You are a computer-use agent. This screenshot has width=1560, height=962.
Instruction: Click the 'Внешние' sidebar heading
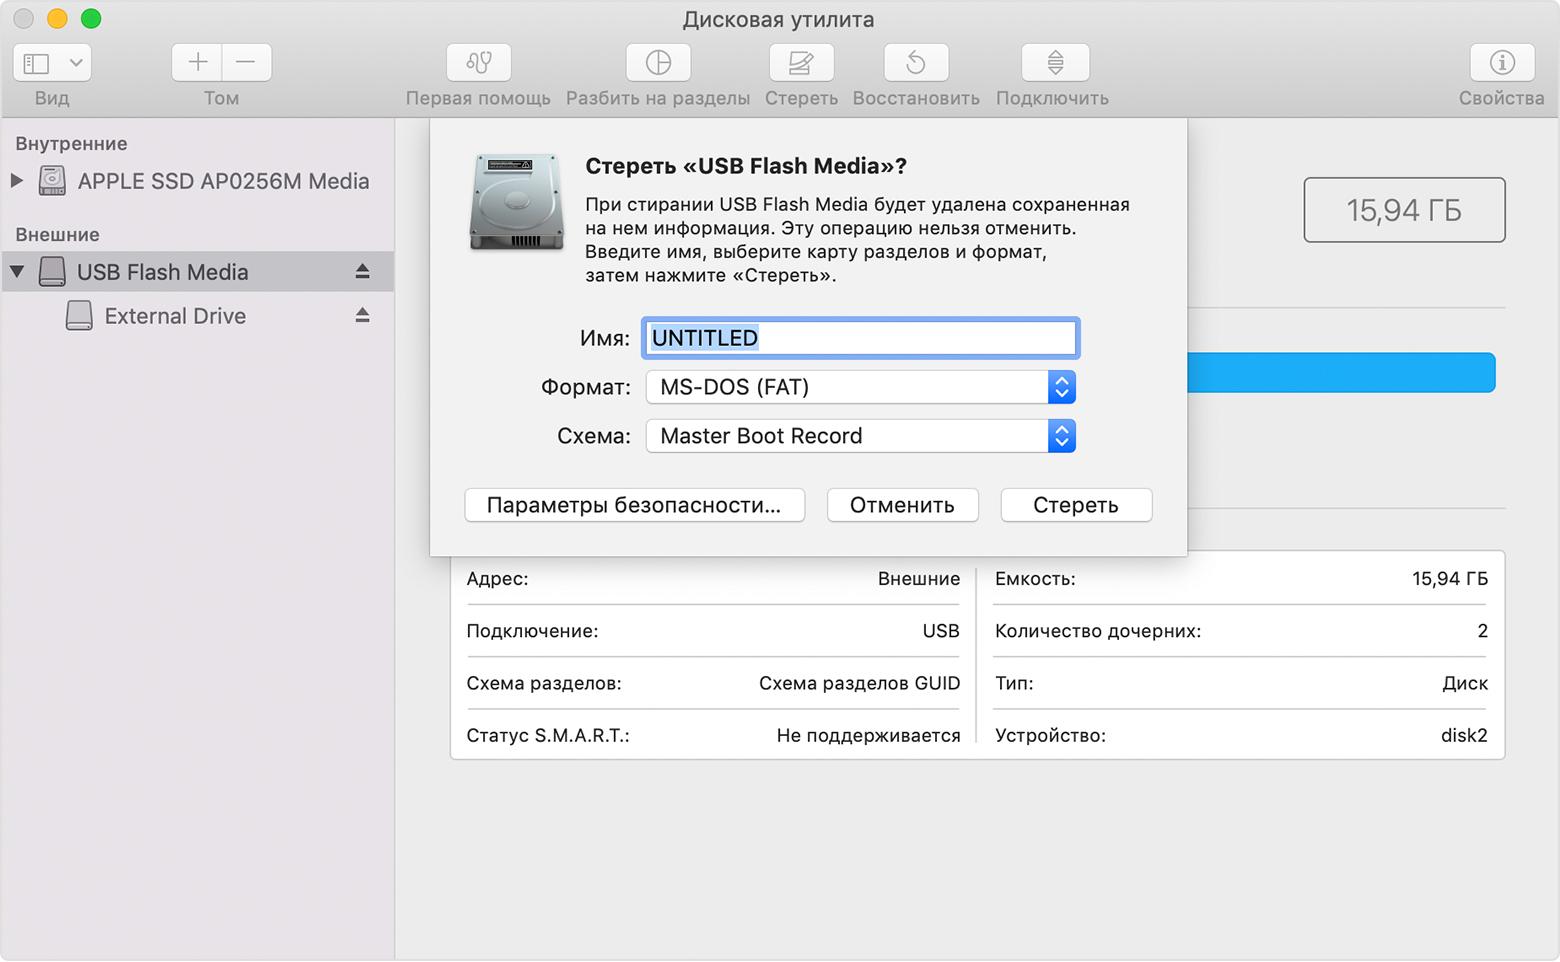point(57,235)
